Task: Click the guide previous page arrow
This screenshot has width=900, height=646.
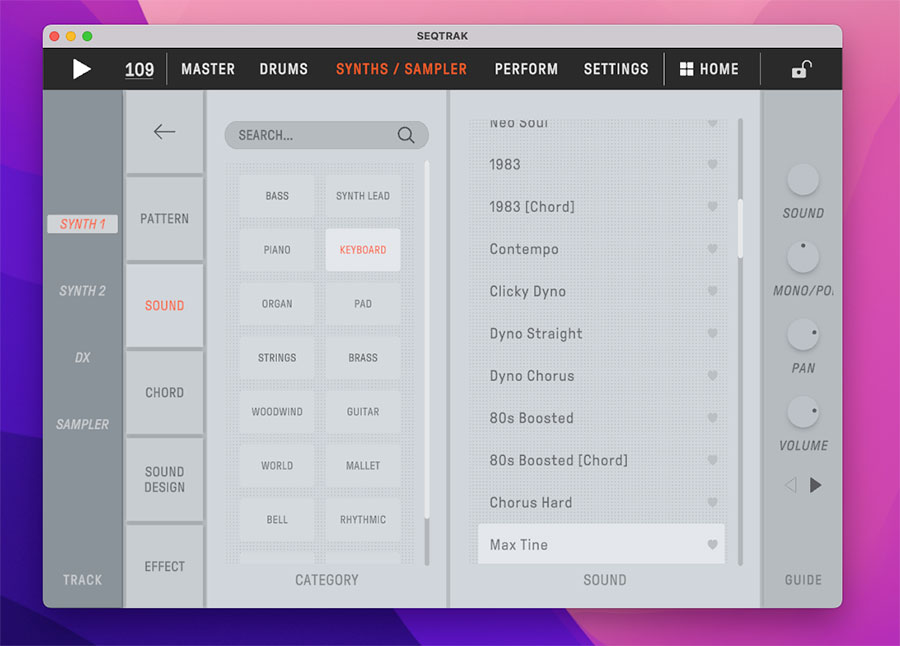Action: (790, 485)
